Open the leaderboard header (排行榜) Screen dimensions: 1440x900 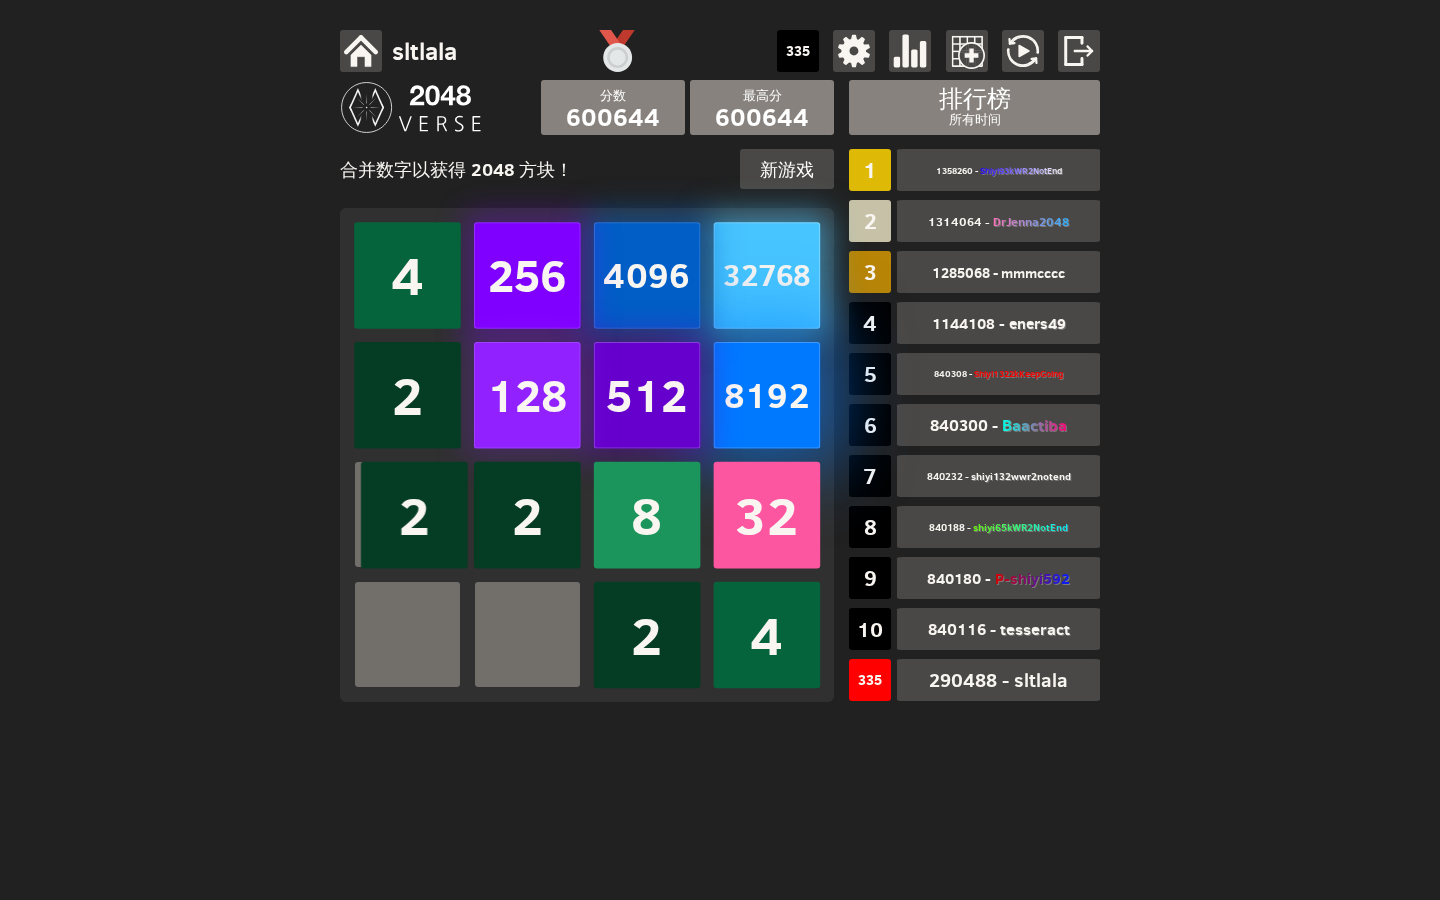[x=974, y=107]
